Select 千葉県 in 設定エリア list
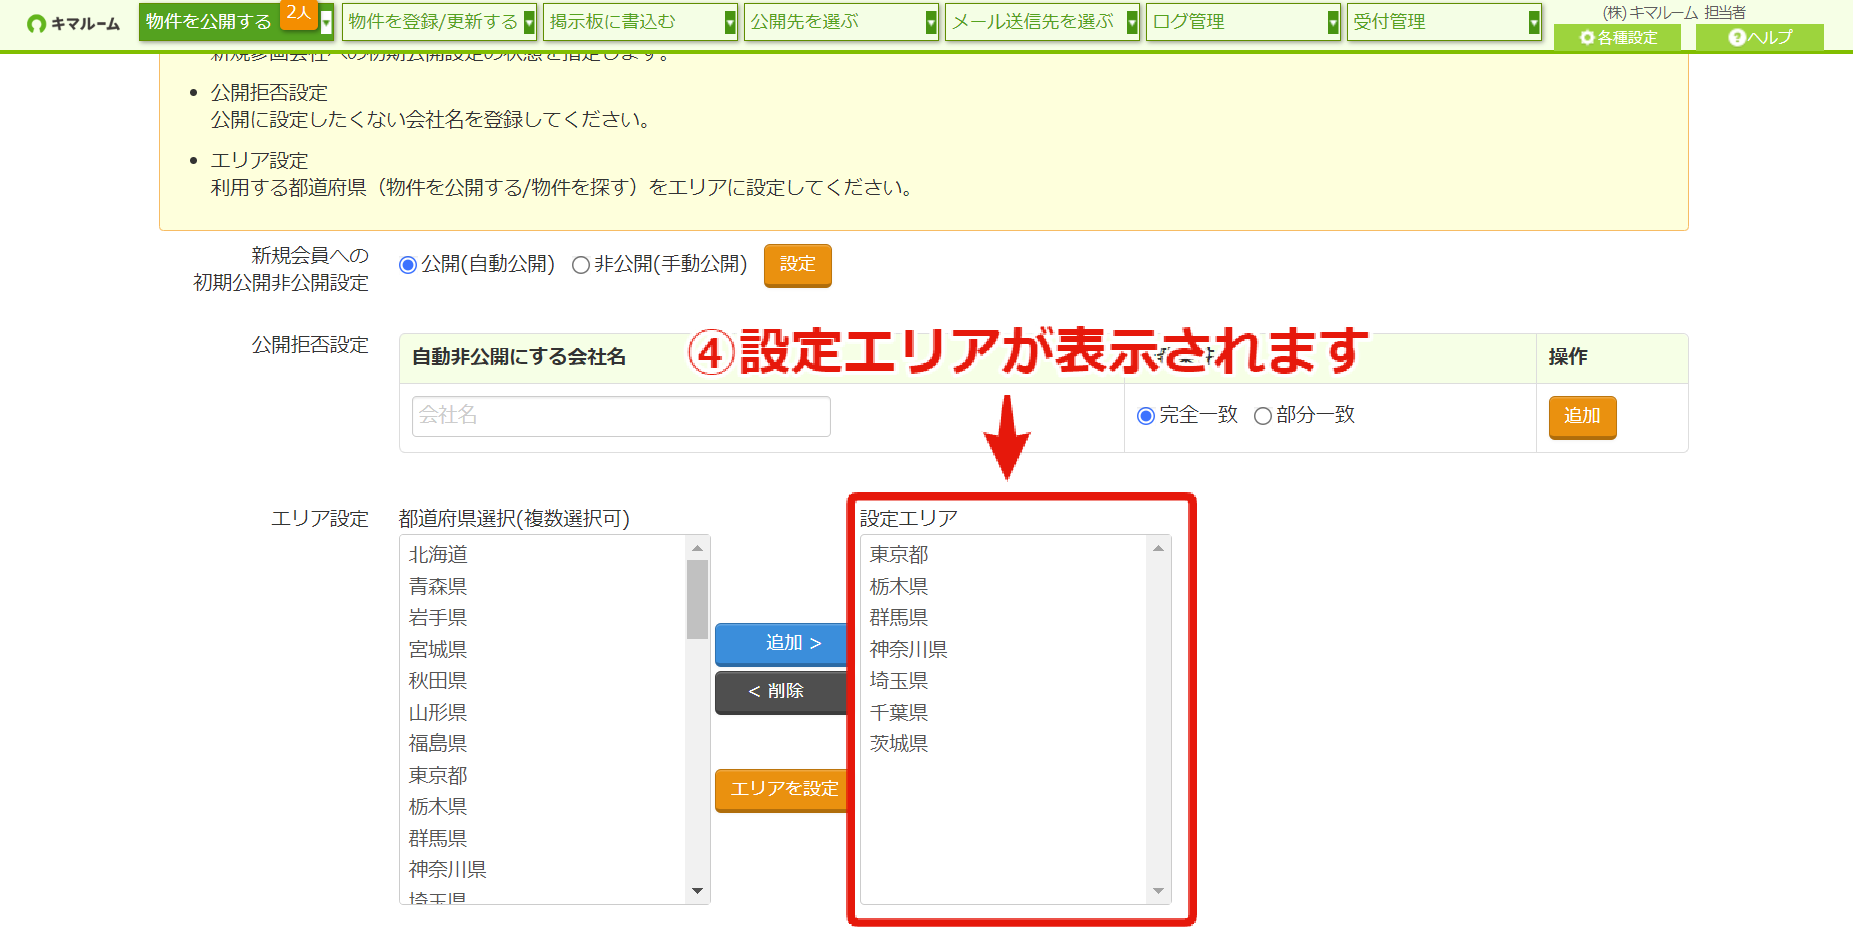The height and width of the screenshot is (929, 1853). (x=1003, y=713)
